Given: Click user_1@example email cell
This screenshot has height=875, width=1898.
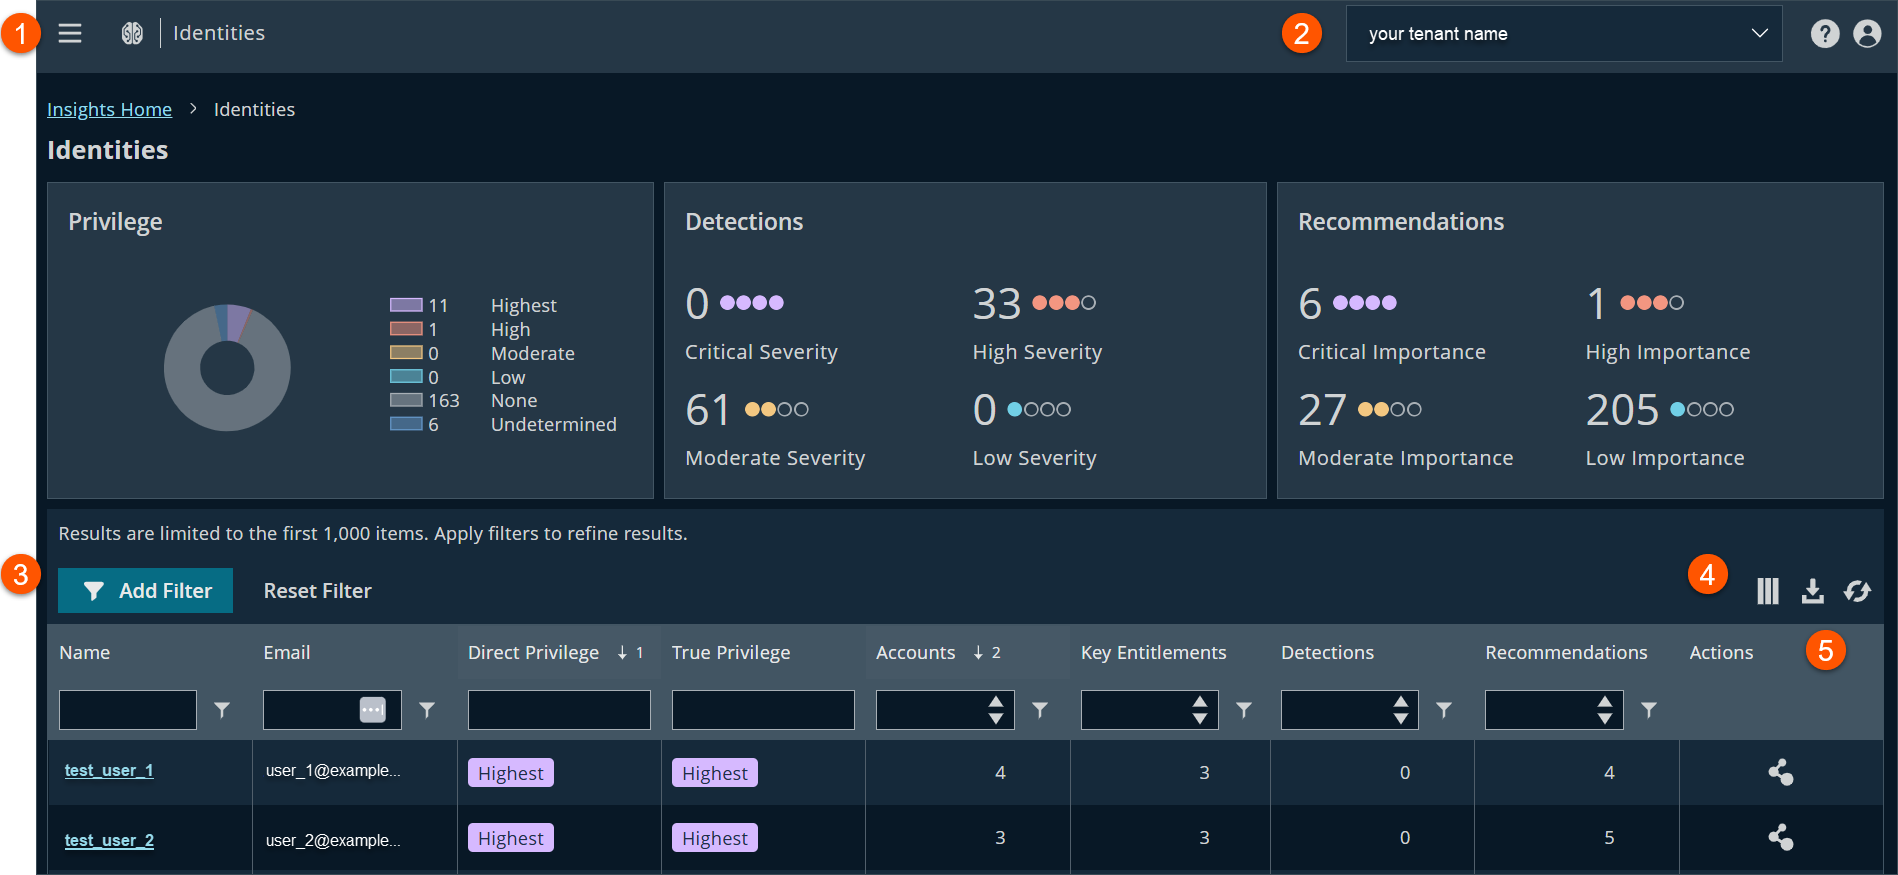Looking at the screenshot, I should 333,770.
